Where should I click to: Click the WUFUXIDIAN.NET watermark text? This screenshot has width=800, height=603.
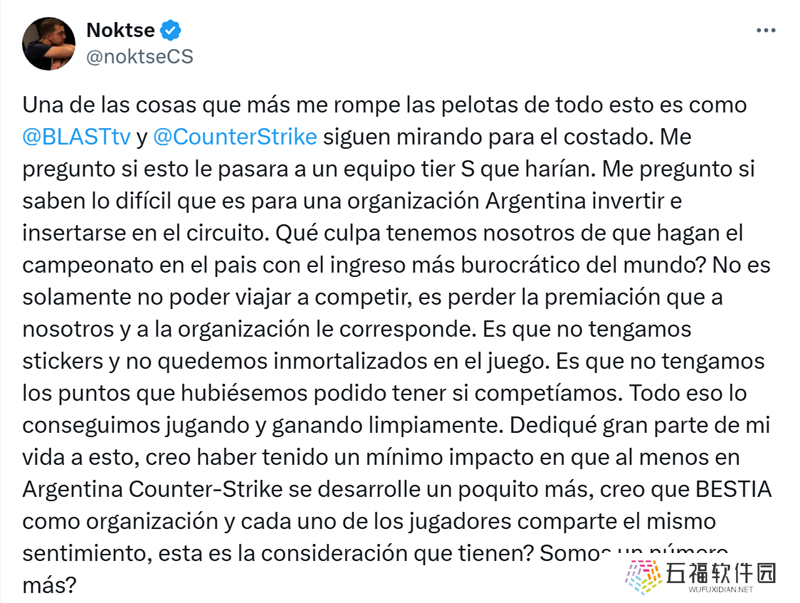pos(720,589)
